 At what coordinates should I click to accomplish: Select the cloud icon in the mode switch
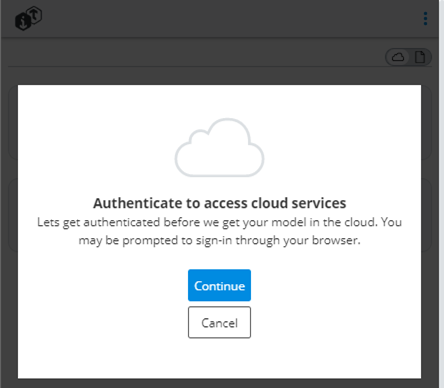pos(398,57)
